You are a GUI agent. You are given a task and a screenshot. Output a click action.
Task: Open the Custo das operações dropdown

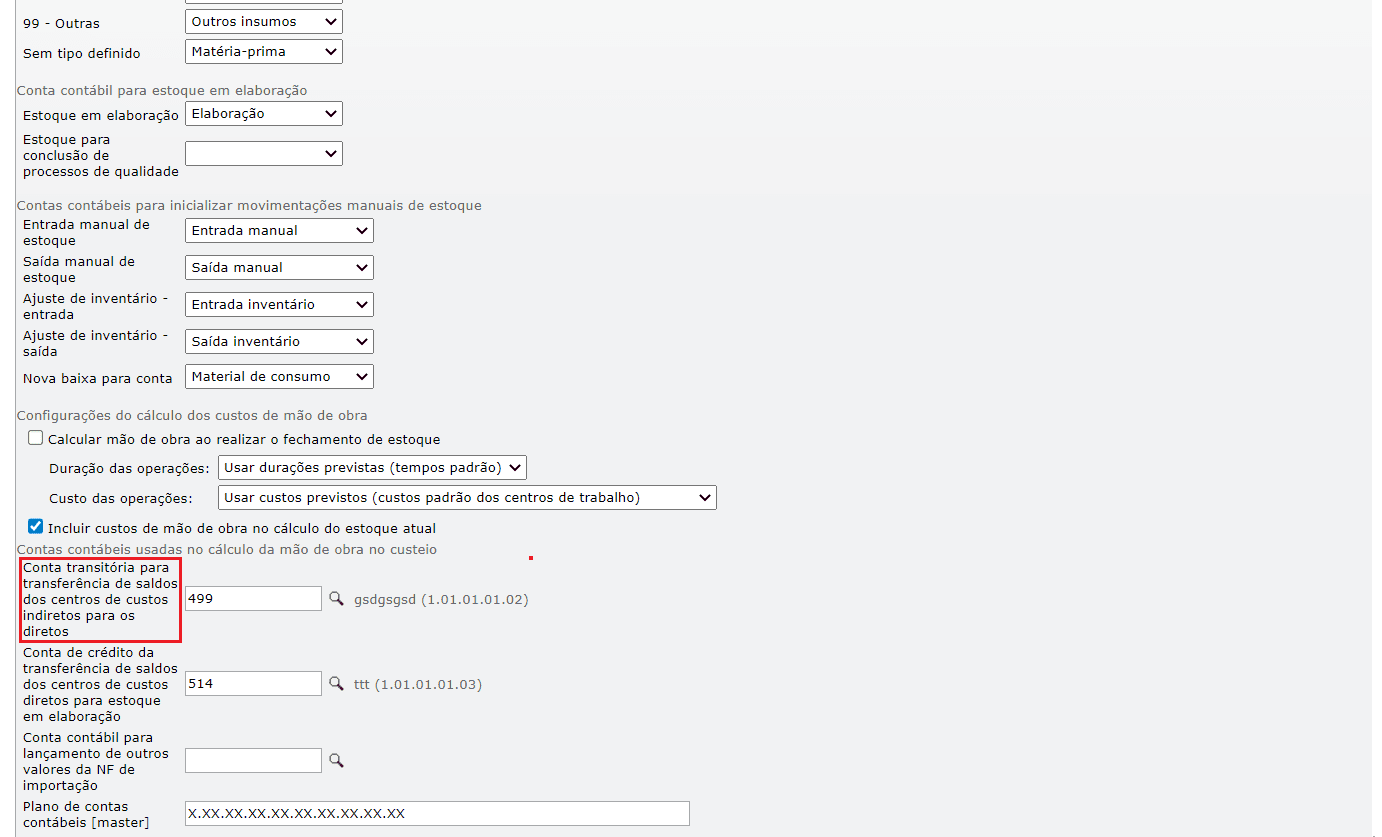pyautogui.click(x=467, y=498)
